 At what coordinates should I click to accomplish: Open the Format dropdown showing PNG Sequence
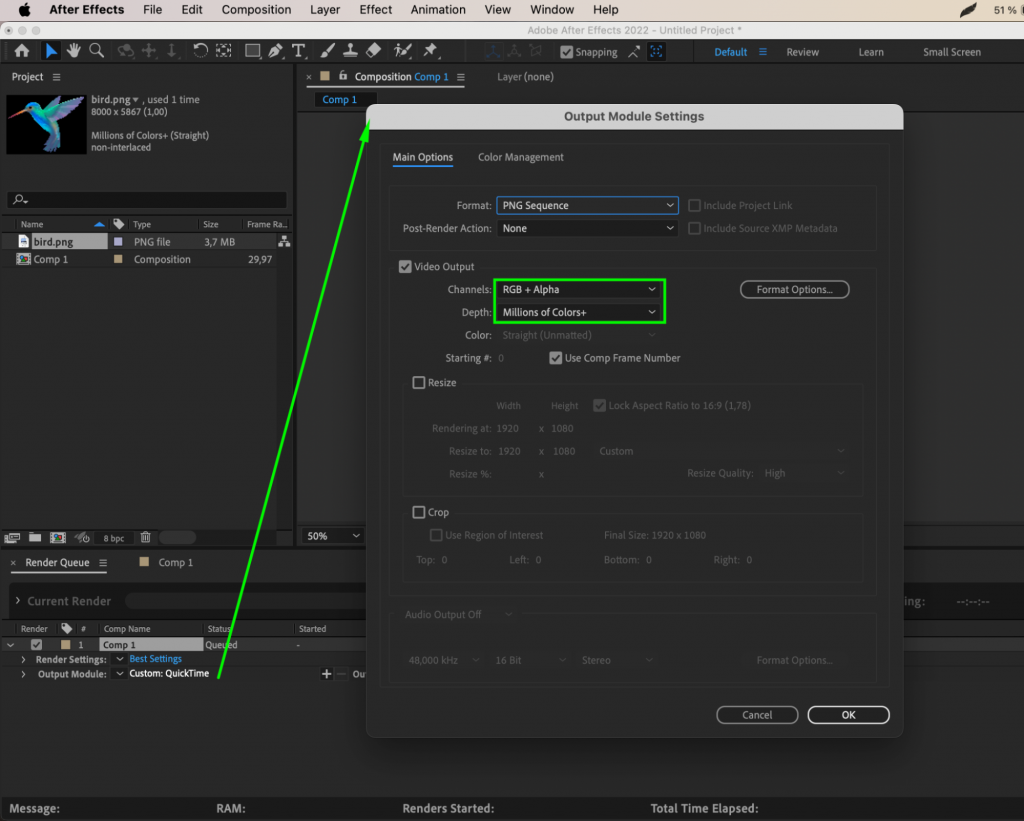587,205
